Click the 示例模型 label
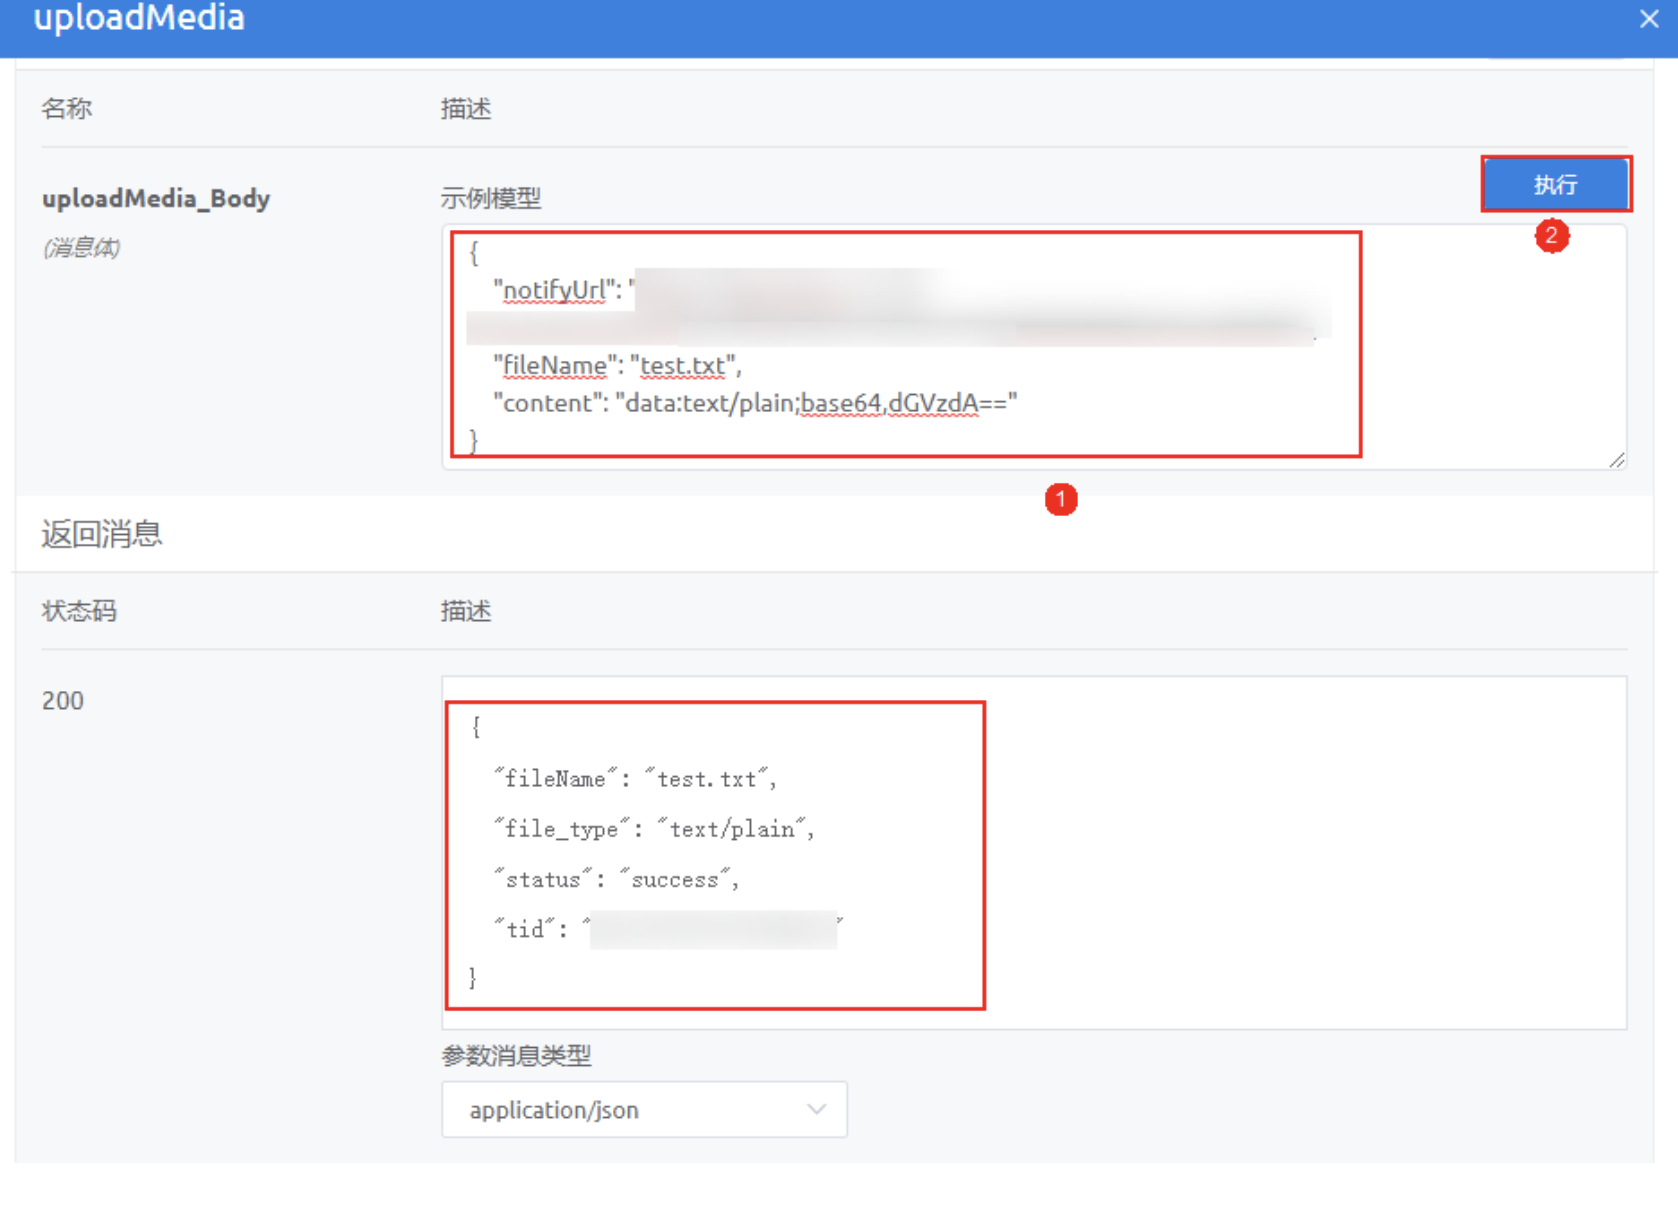1678x1214 pixels. point(491,198)
